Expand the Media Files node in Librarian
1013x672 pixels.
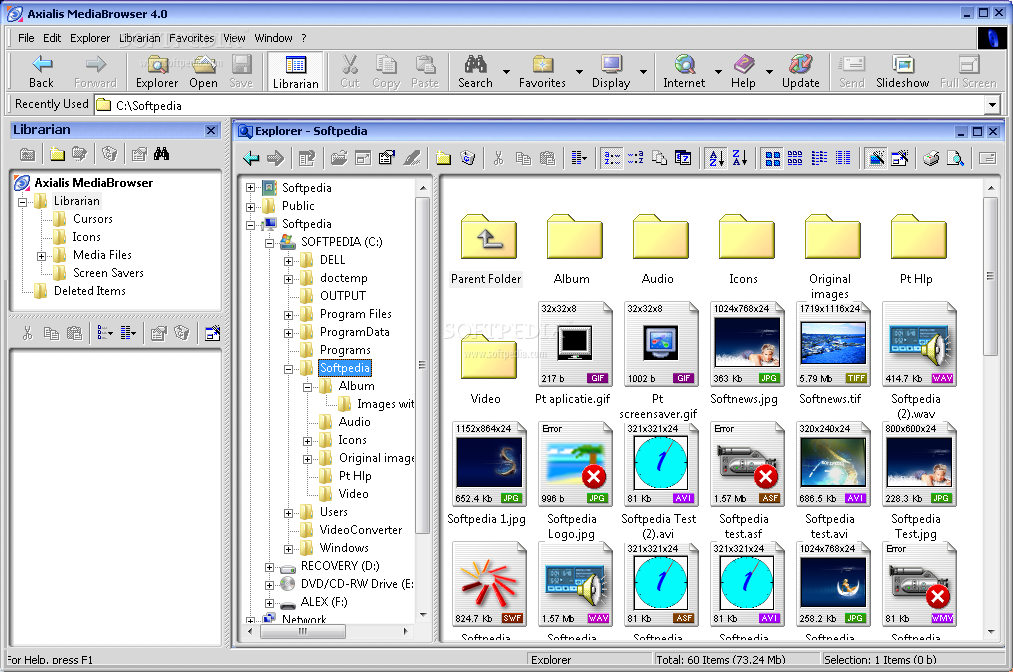[x=41, y=257]
